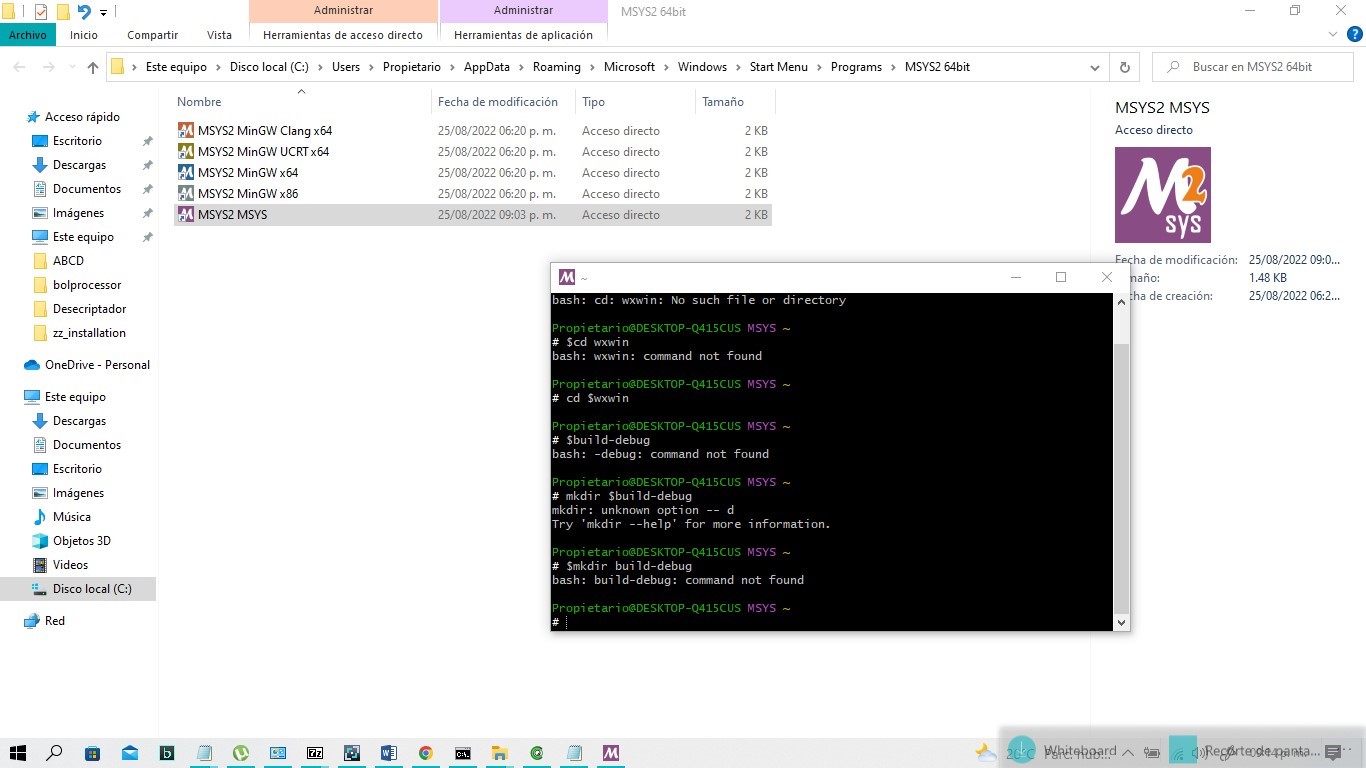Open the Archivo menu
The width and height of the screenshot is (1366, 768).
pyautogui.click(x=28, y=35)
